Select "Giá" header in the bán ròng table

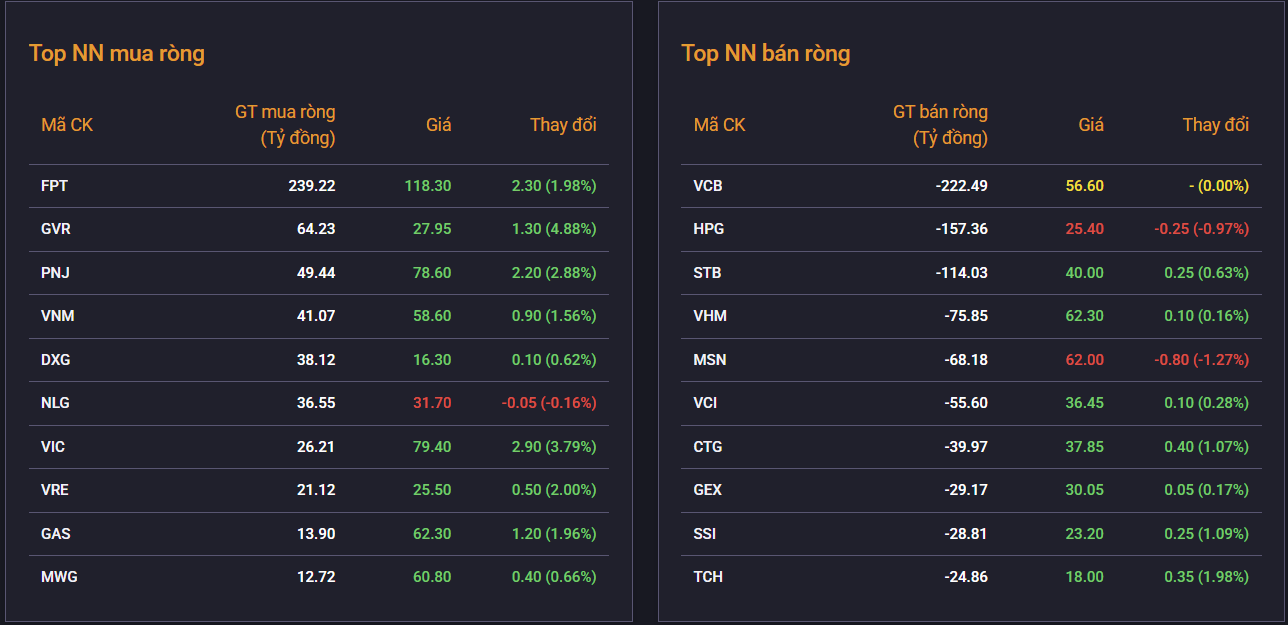[x=1091, y=125]
